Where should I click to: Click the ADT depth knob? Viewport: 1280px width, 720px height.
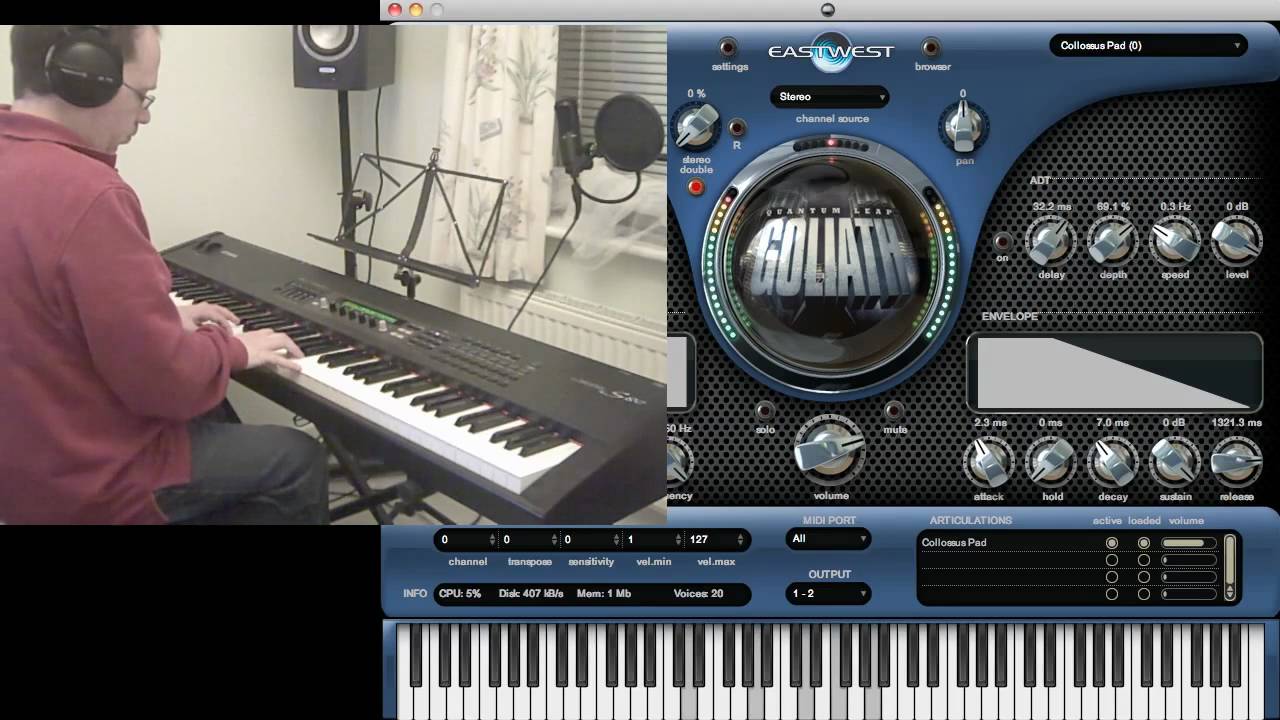click(1112, 241)
